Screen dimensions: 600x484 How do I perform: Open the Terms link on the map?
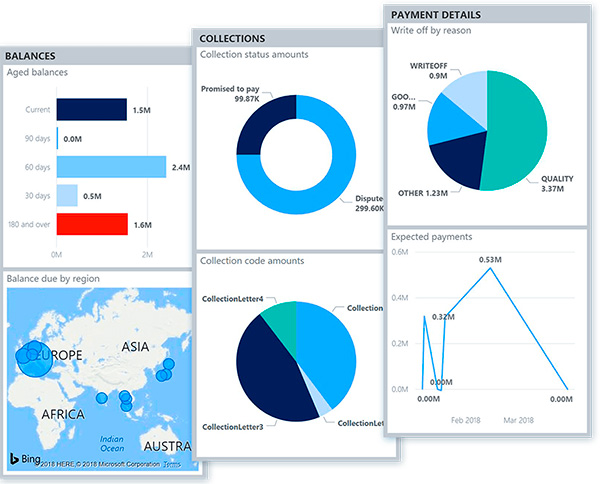click(172, 465)
